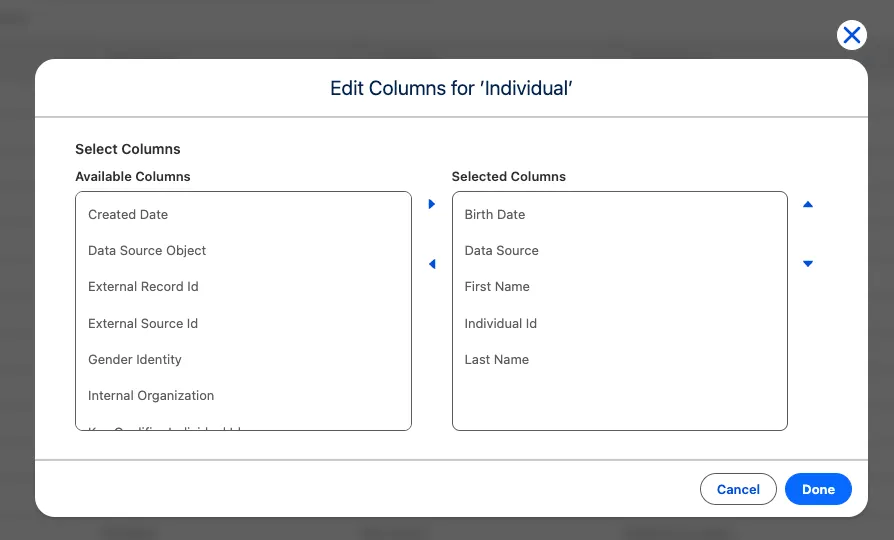Image resolution: width=894 pixels, height=540 pixels.
Task: Pick External Source Id column
Action: [143, 323]
